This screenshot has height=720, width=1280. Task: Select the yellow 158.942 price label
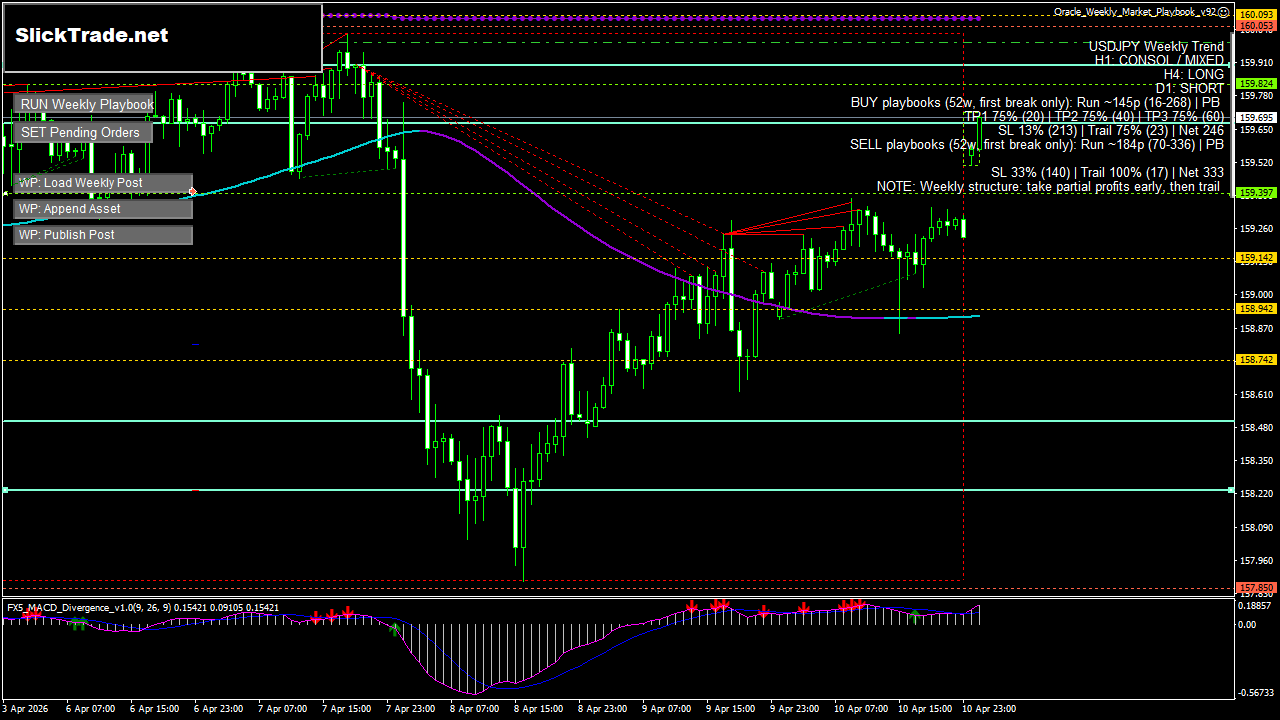pyautogui.click(x=1256, y=309)
